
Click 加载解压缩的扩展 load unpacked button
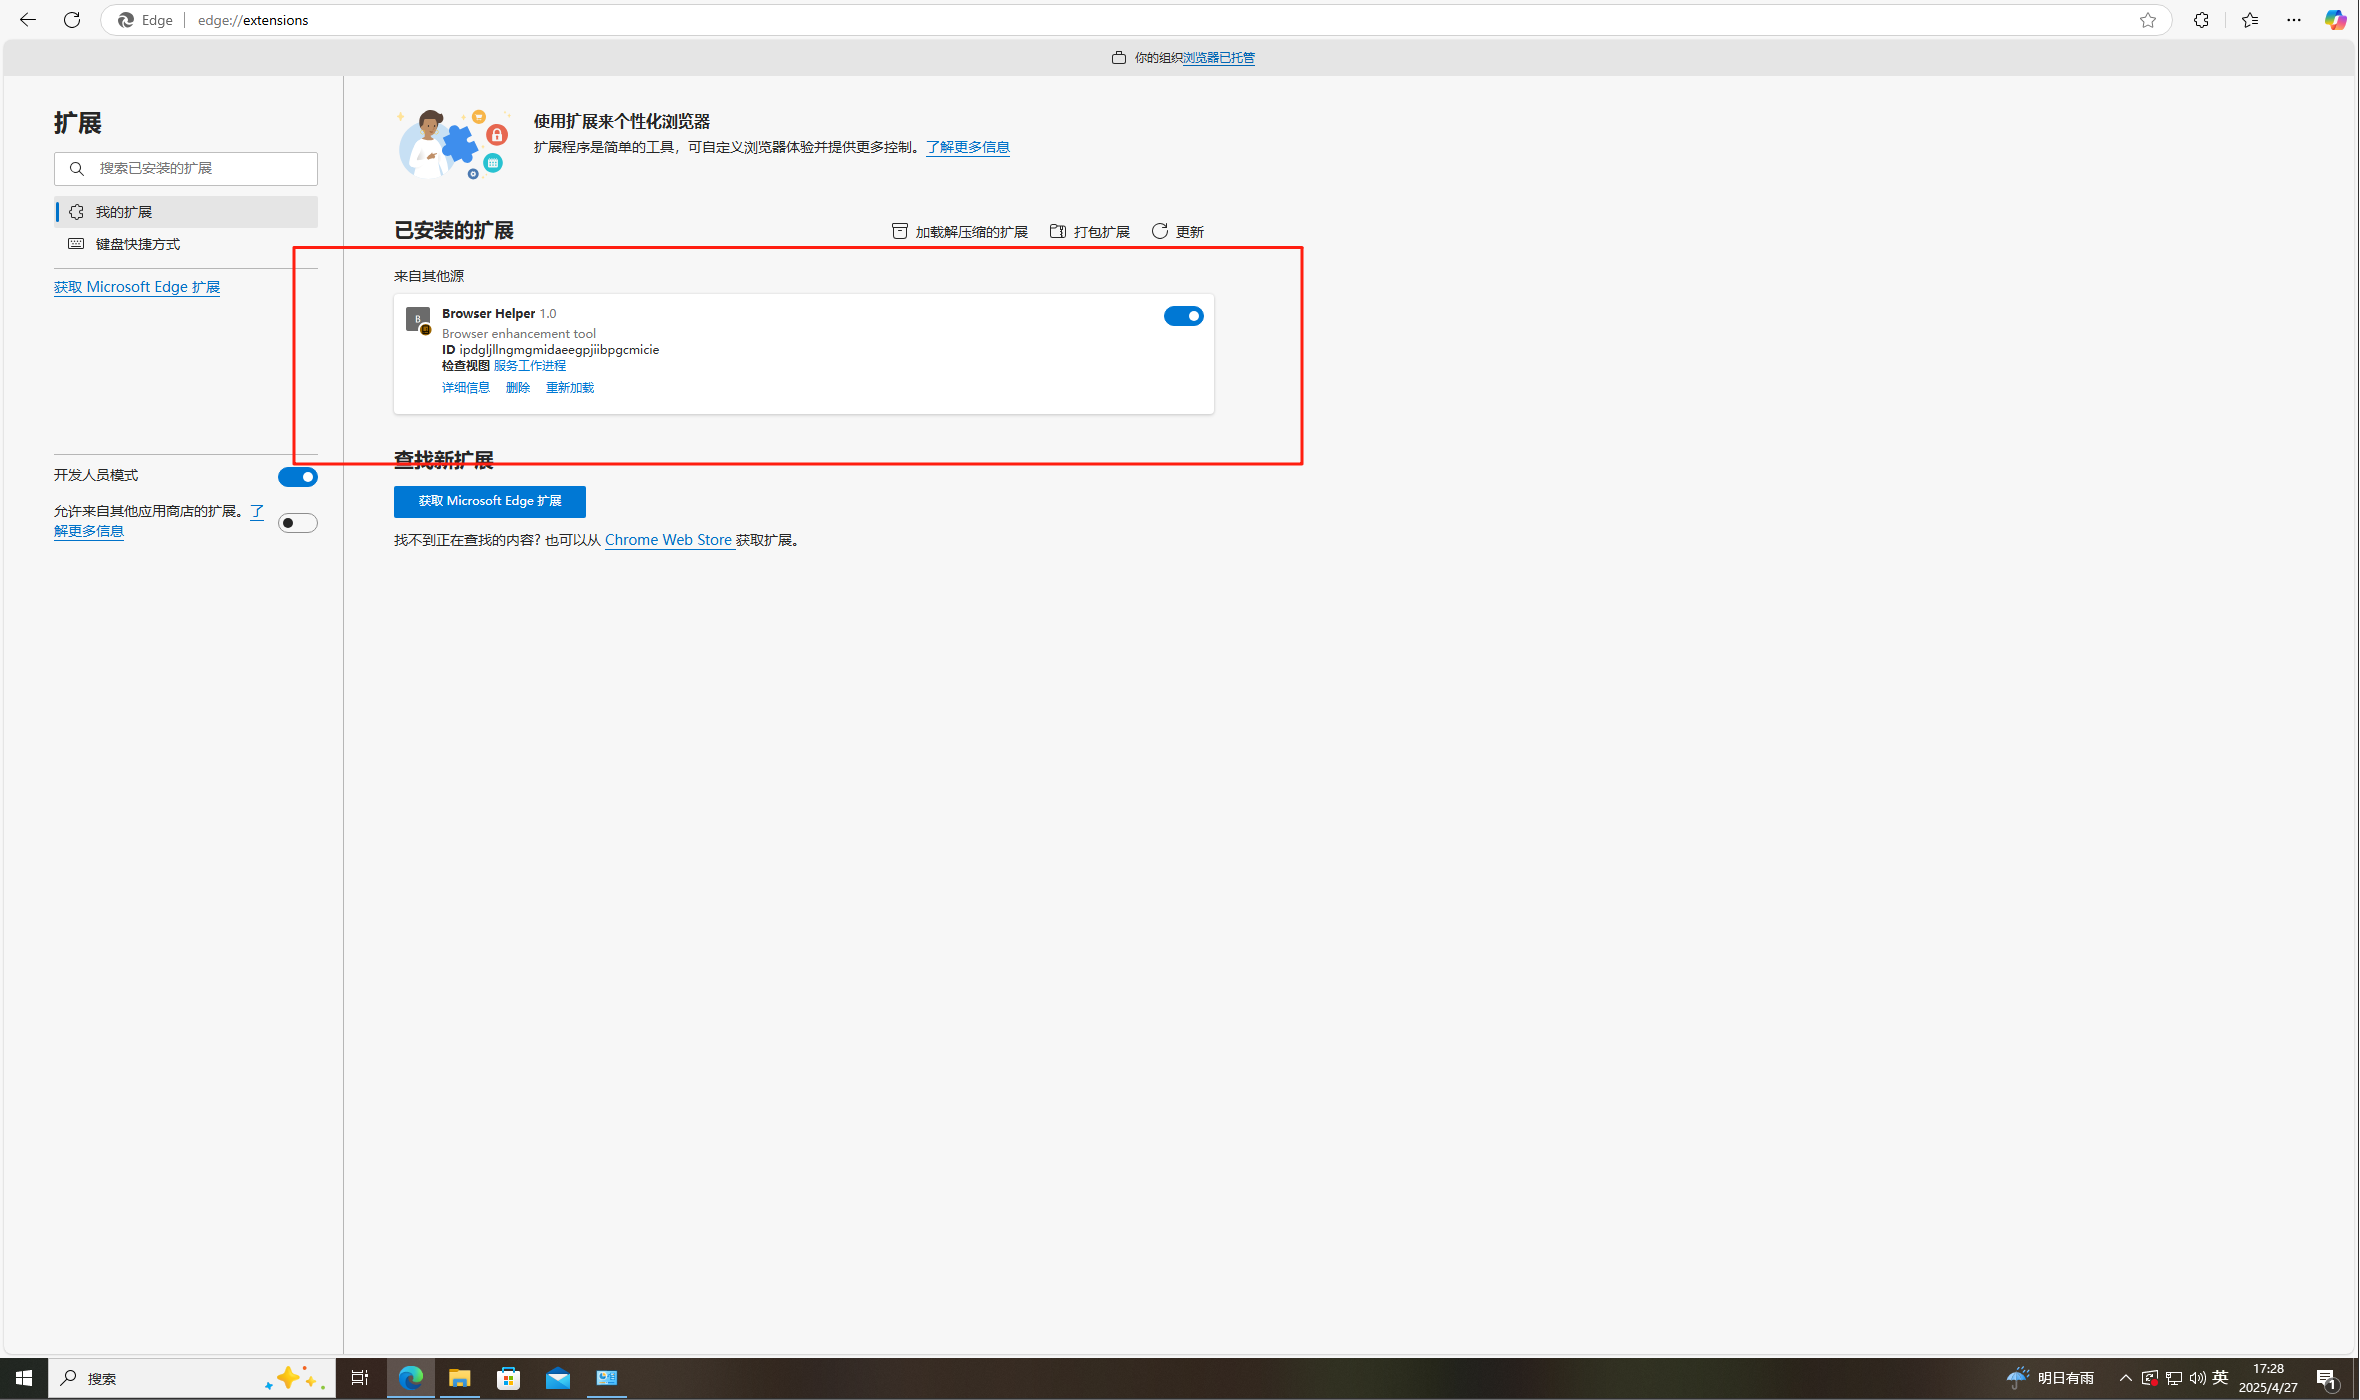coord(960,232)
